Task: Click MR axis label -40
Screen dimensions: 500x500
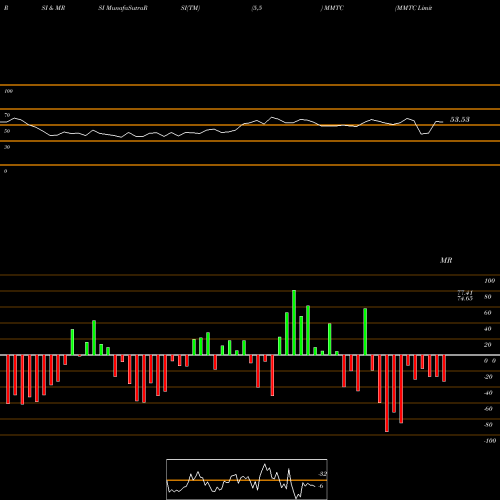Action: pos(488,393)
